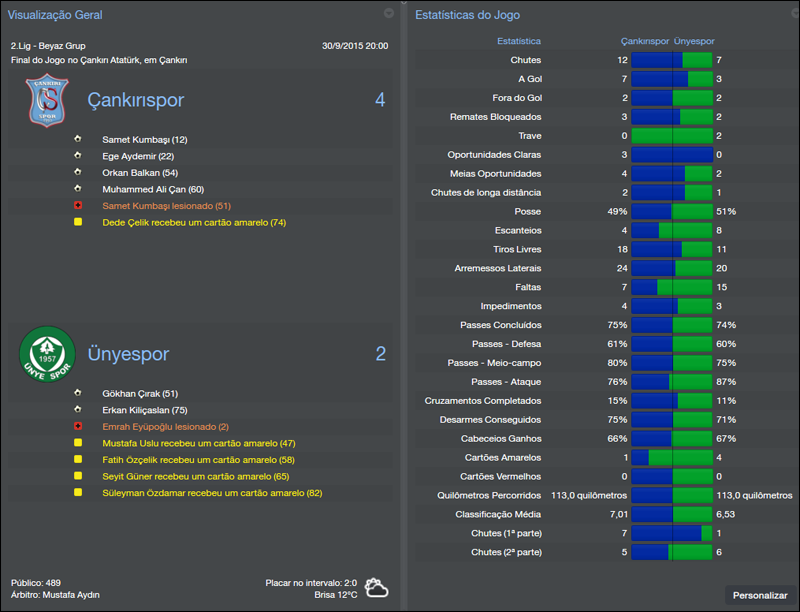Viewport: 800px width, 612px height.
Task: Open the gear icon on Visualização Geral panel
Action: coord(388,14)
